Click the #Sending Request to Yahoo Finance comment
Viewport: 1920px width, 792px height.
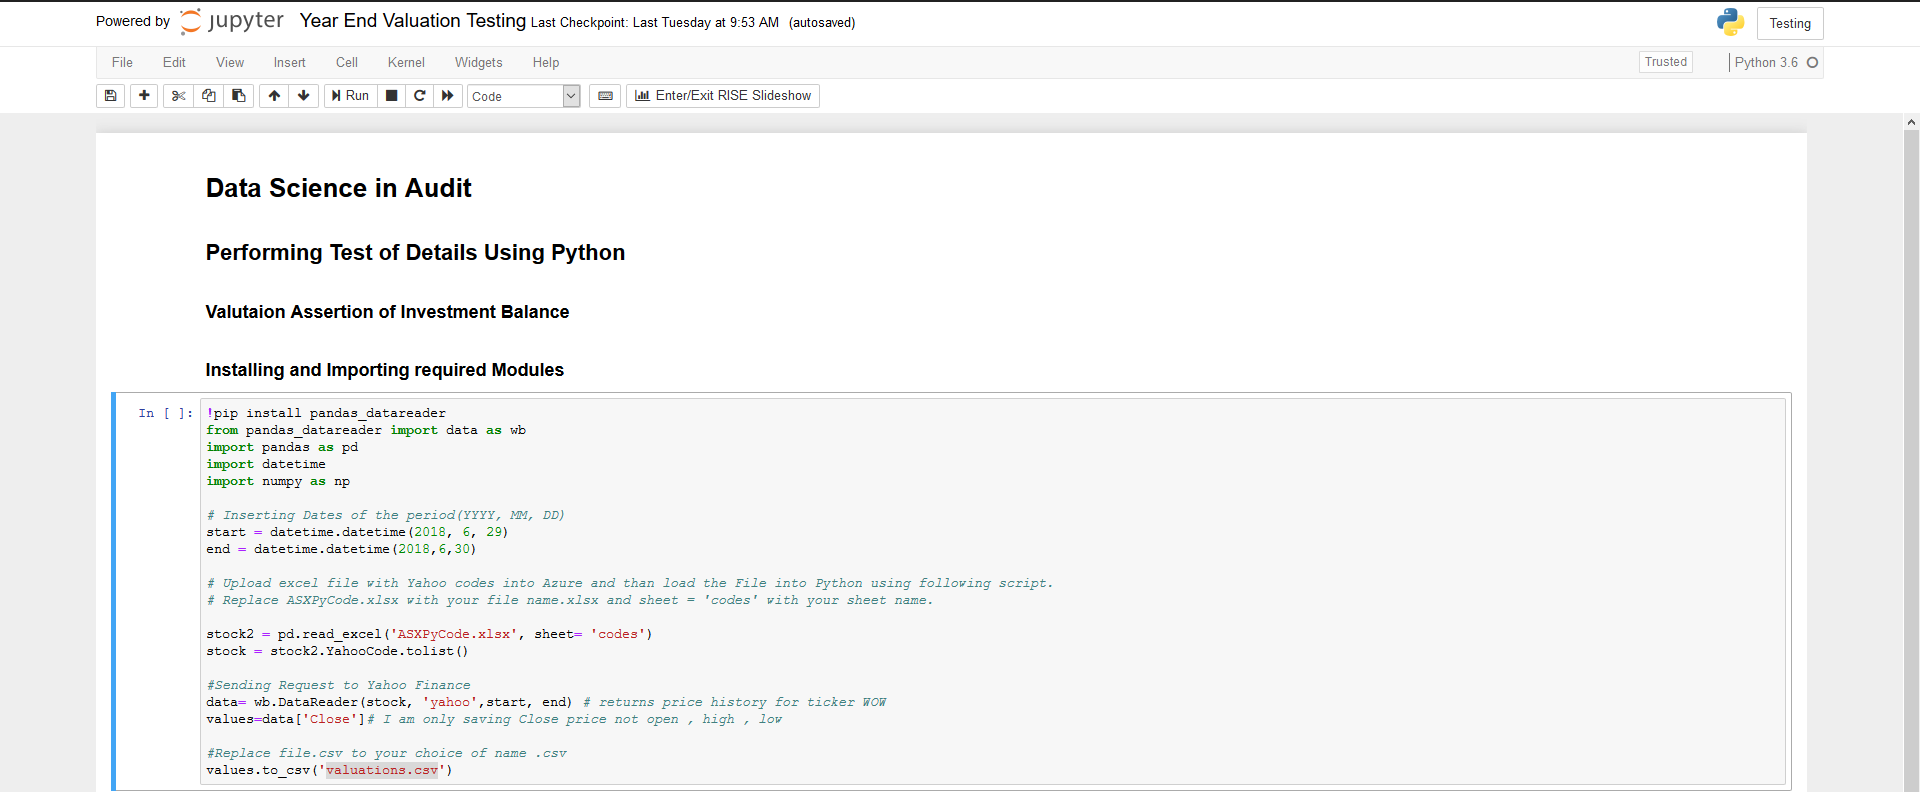(338, 685)
